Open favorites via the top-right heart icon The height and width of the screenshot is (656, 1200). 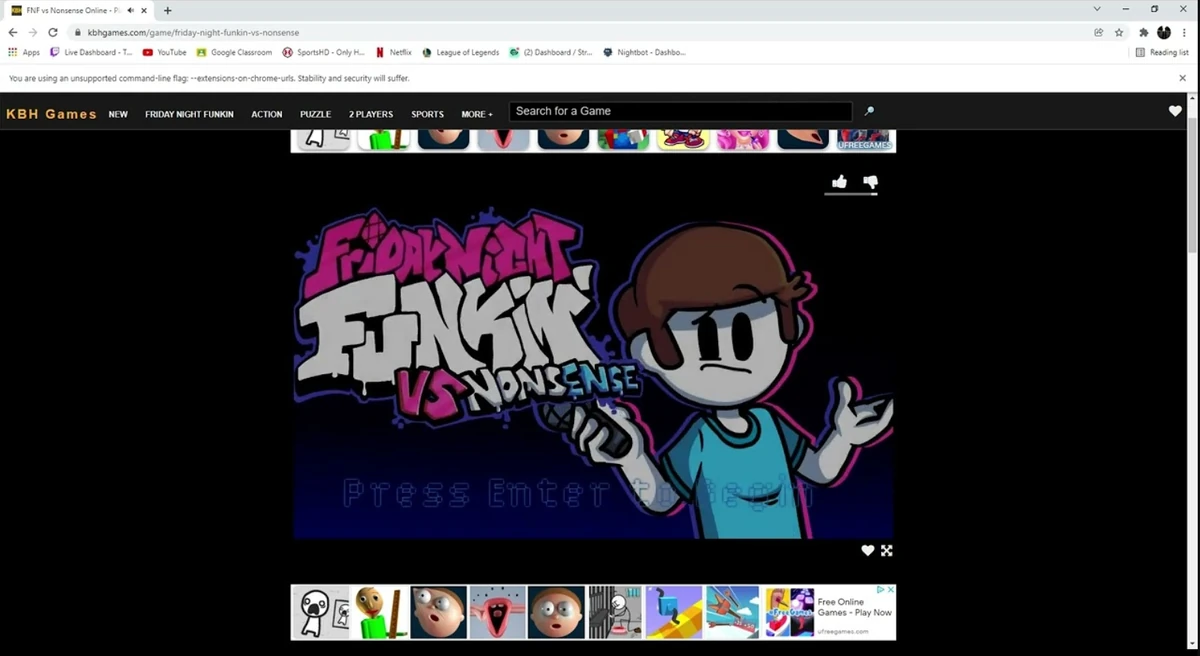pyautogui.click(x=1174, y=112)
